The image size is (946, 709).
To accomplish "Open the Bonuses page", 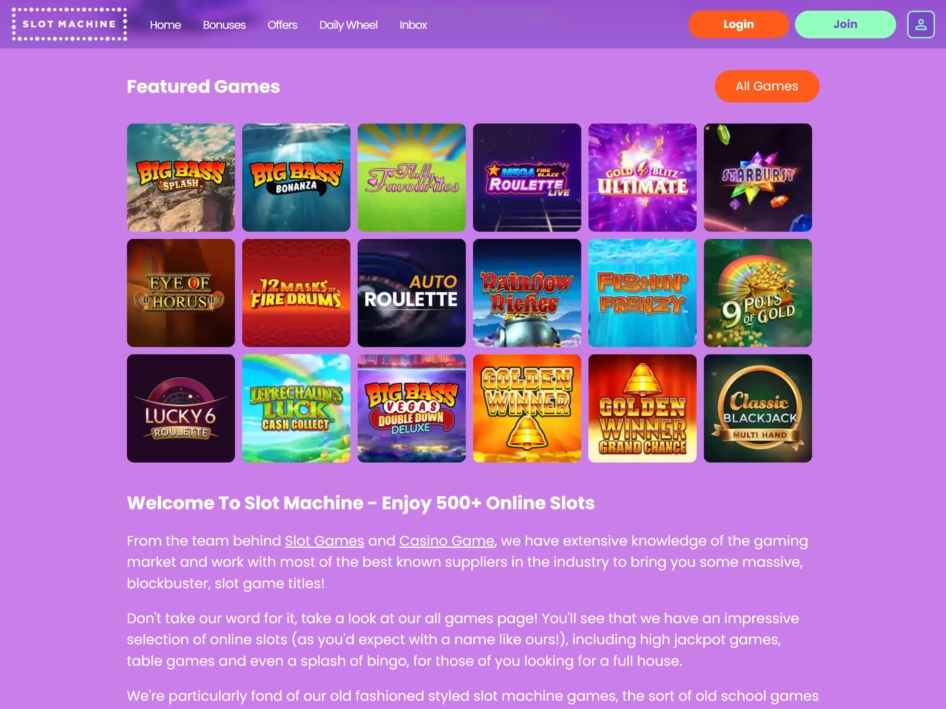I will 224,25.
